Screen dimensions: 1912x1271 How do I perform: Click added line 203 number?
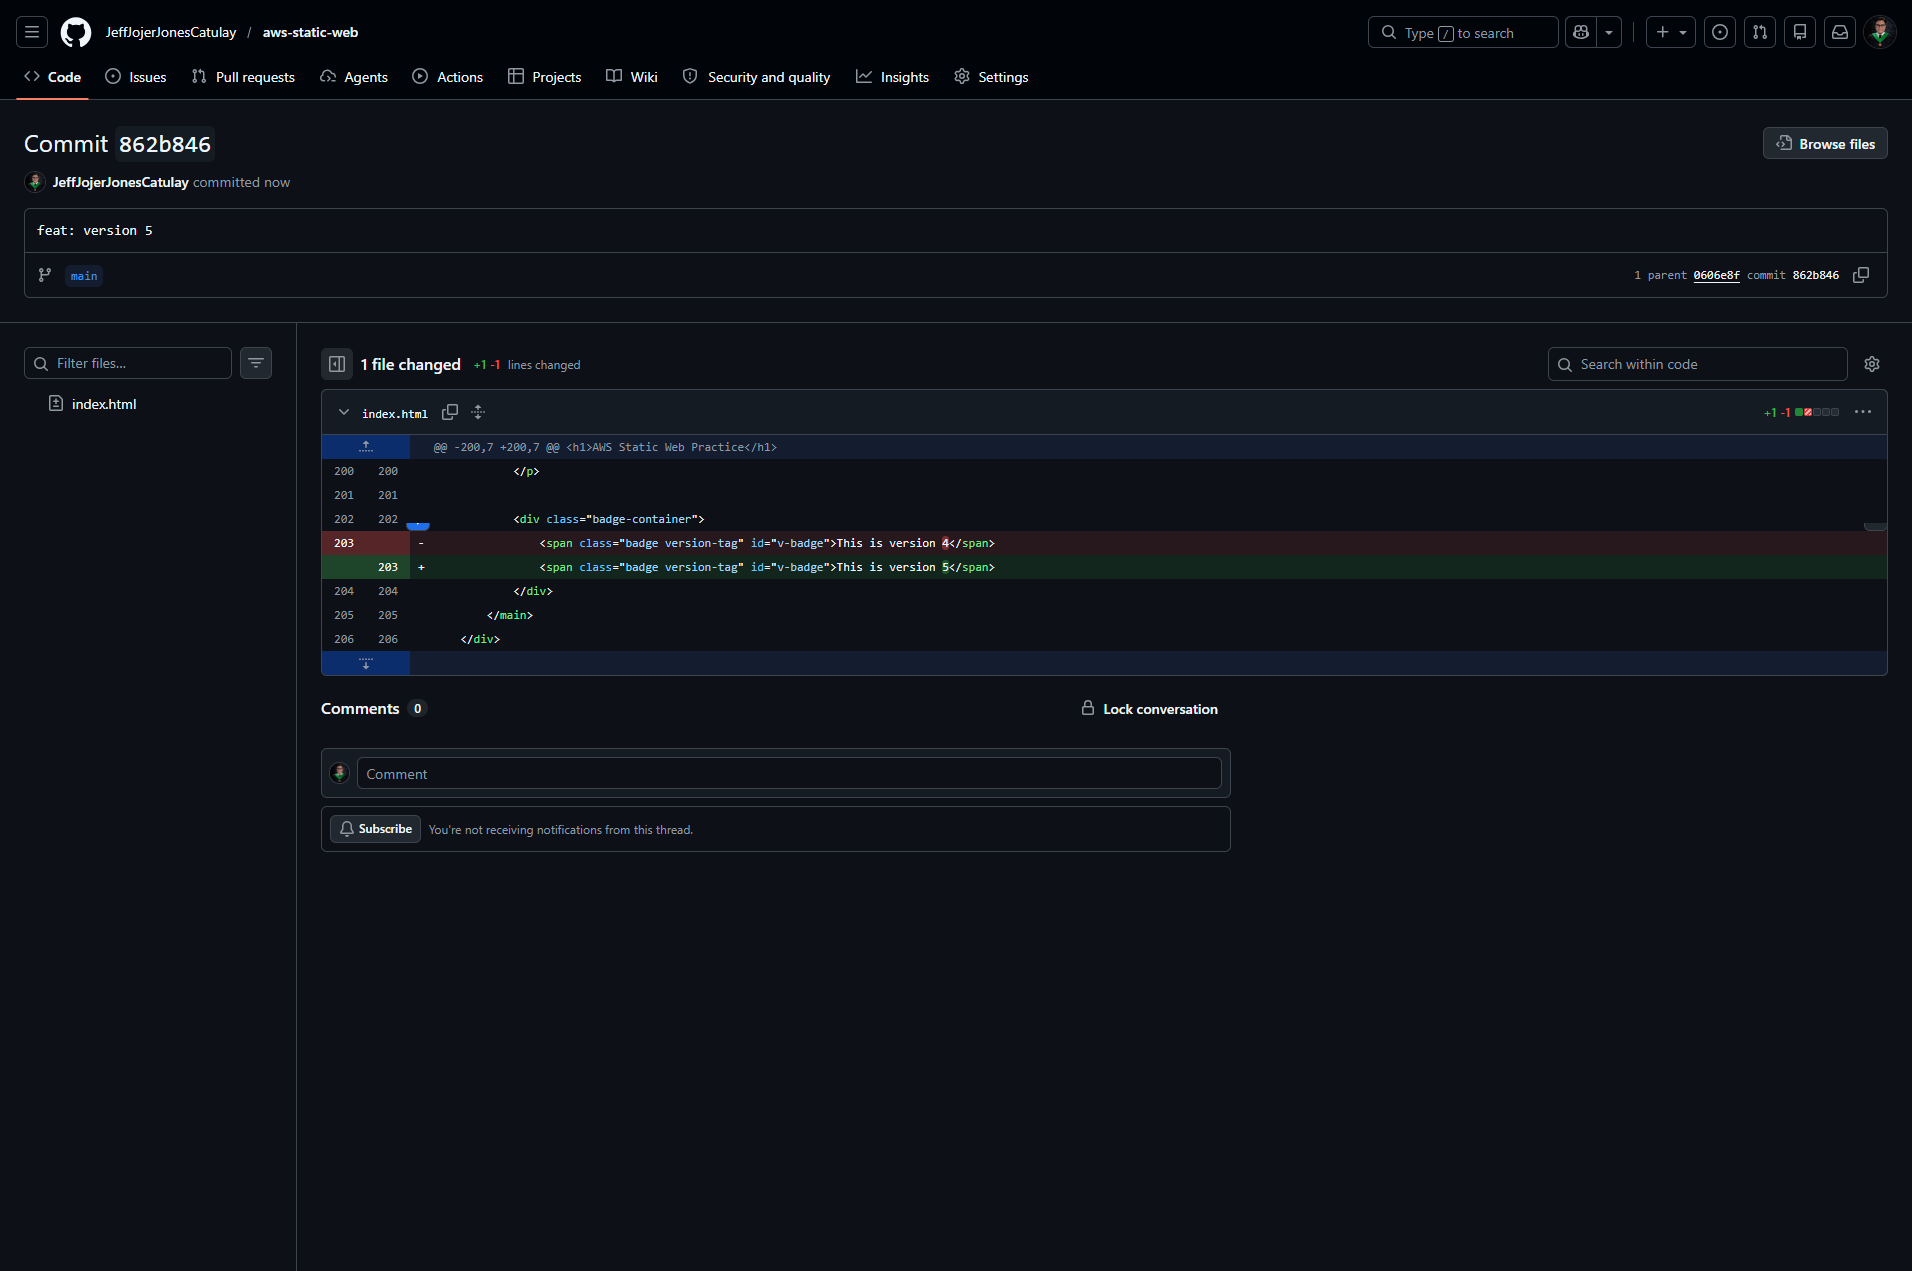(x=388, y=567)
